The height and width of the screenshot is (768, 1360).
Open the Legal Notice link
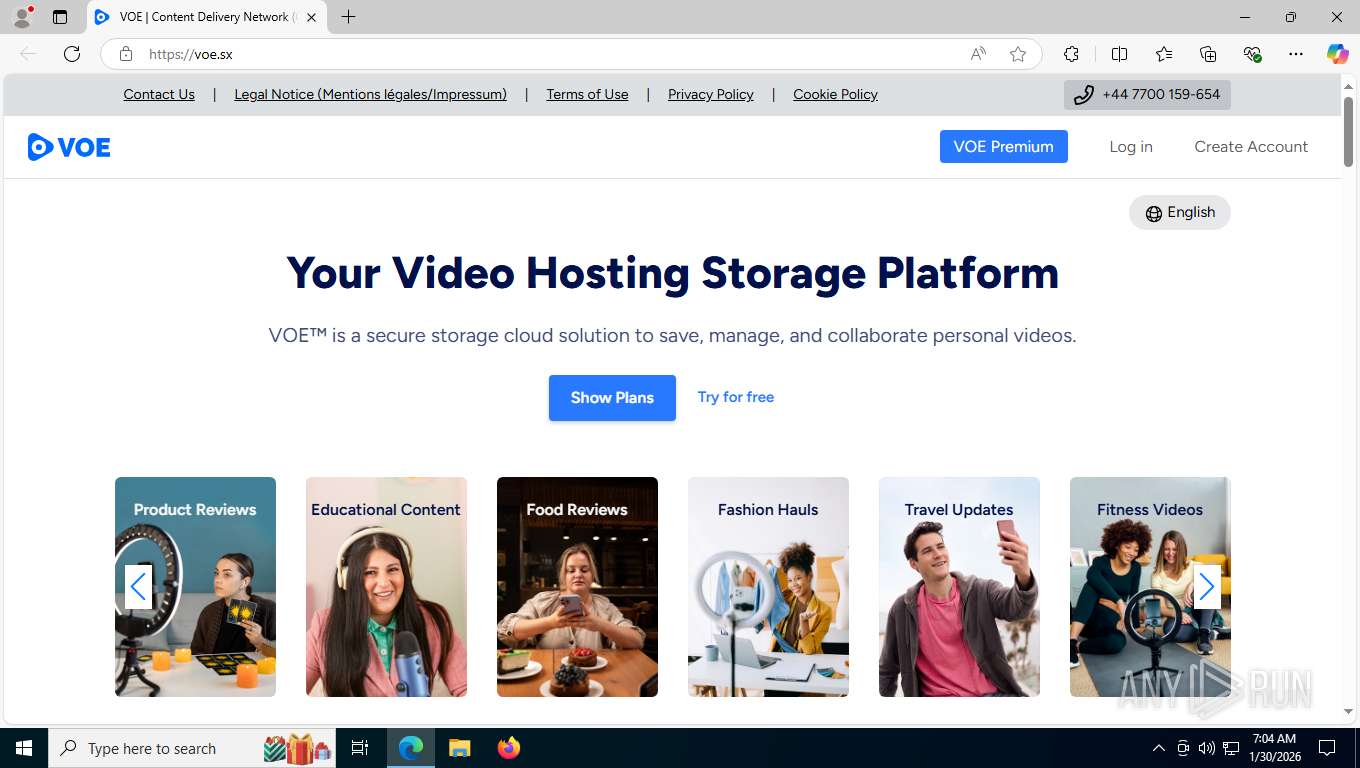(370, 94)
